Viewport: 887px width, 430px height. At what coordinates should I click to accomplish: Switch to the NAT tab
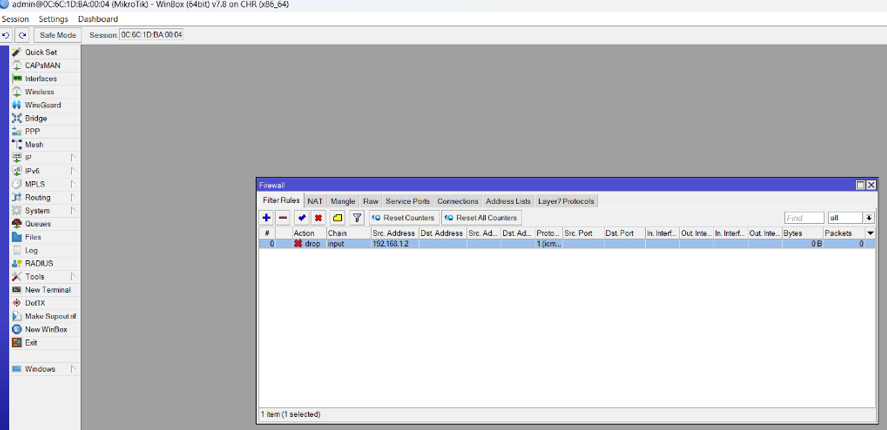315,201
